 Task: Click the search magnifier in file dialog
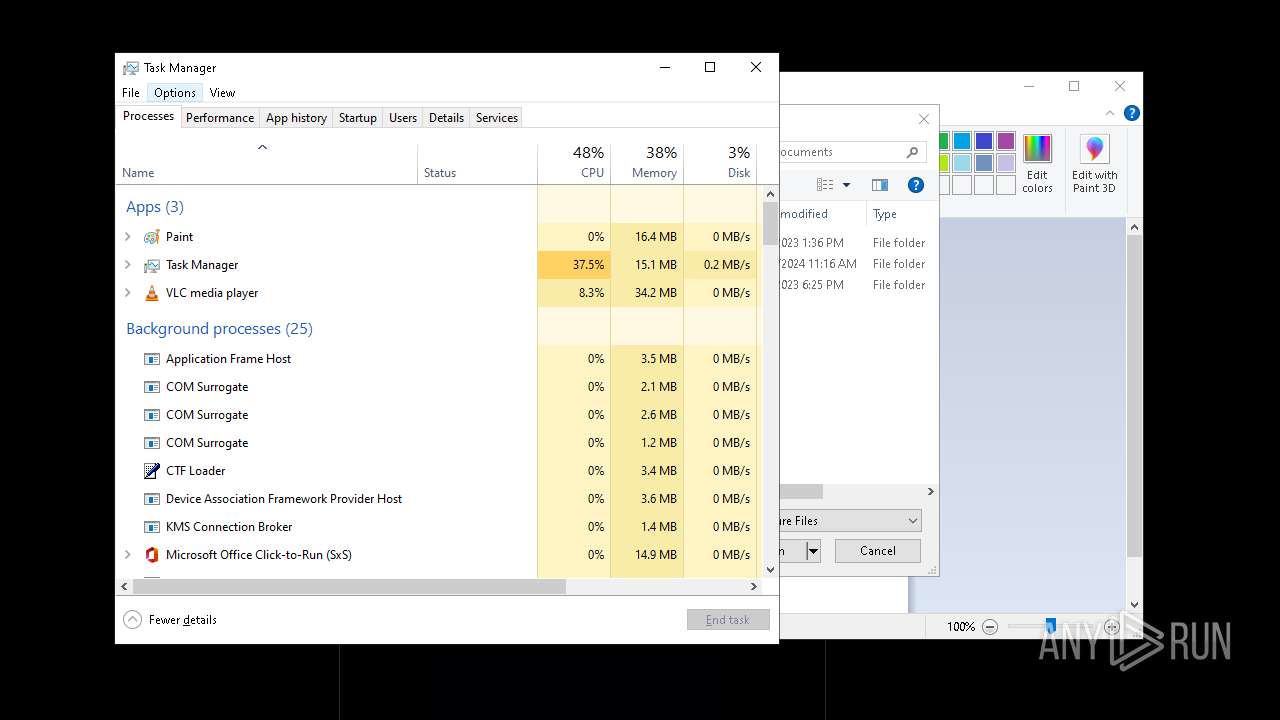pos(912,152)
